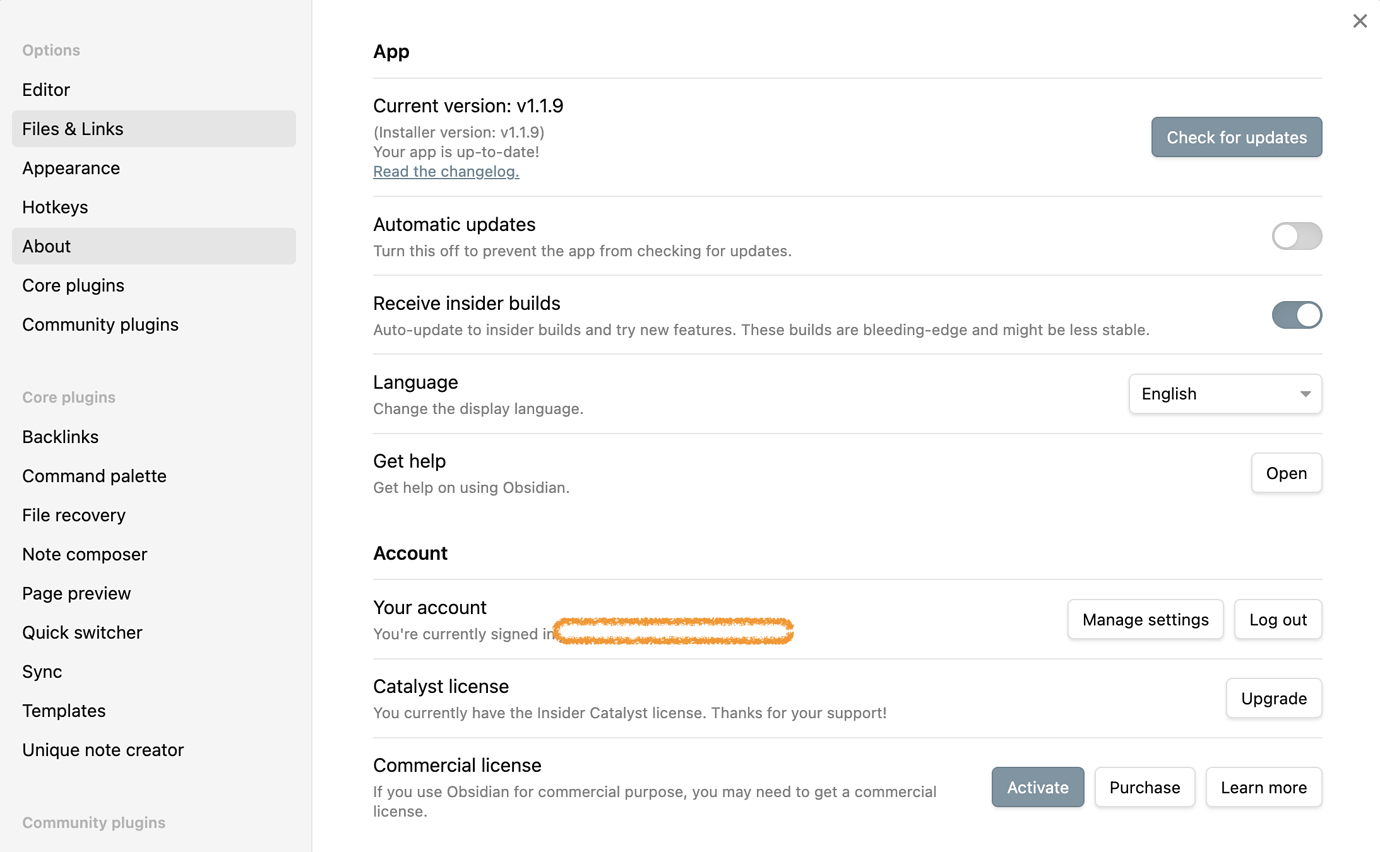This screenshot has height=852, width=1380.
Task: Open the Language dropdown set to English
Action: [1224, 394]
